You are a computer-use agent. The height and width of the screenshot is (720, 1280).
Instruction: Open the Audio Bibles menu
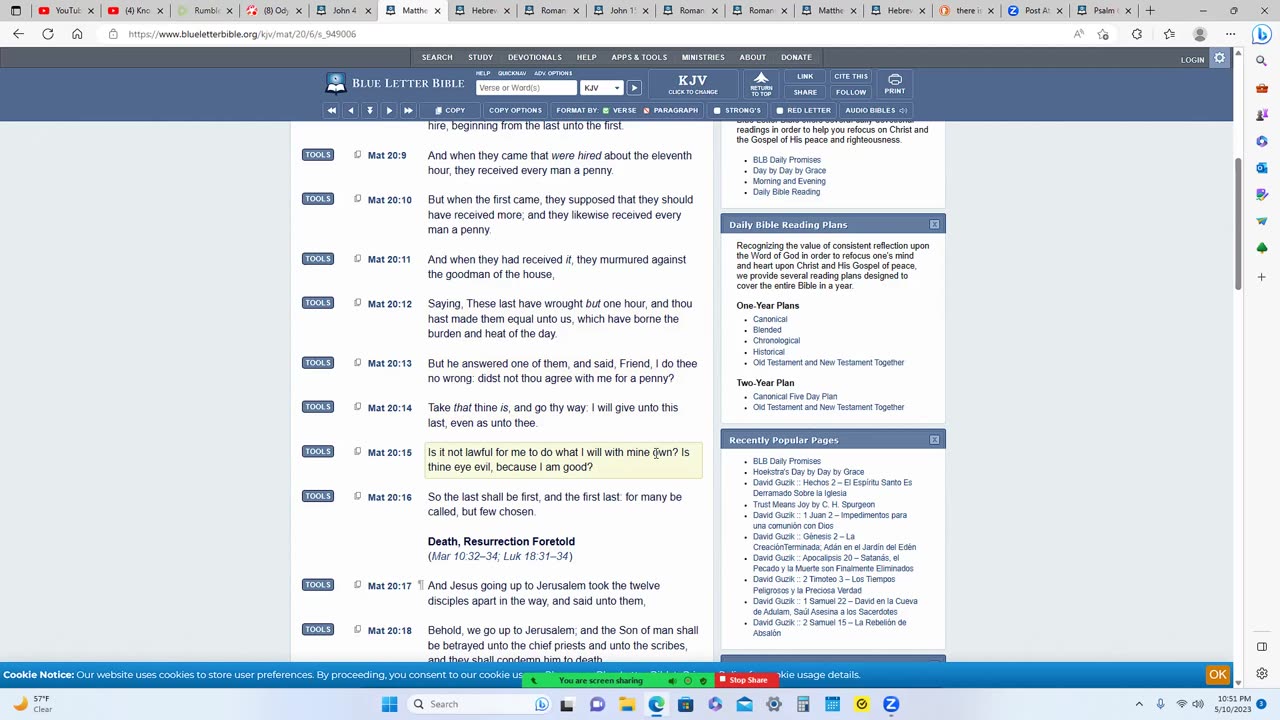point(875,110)
